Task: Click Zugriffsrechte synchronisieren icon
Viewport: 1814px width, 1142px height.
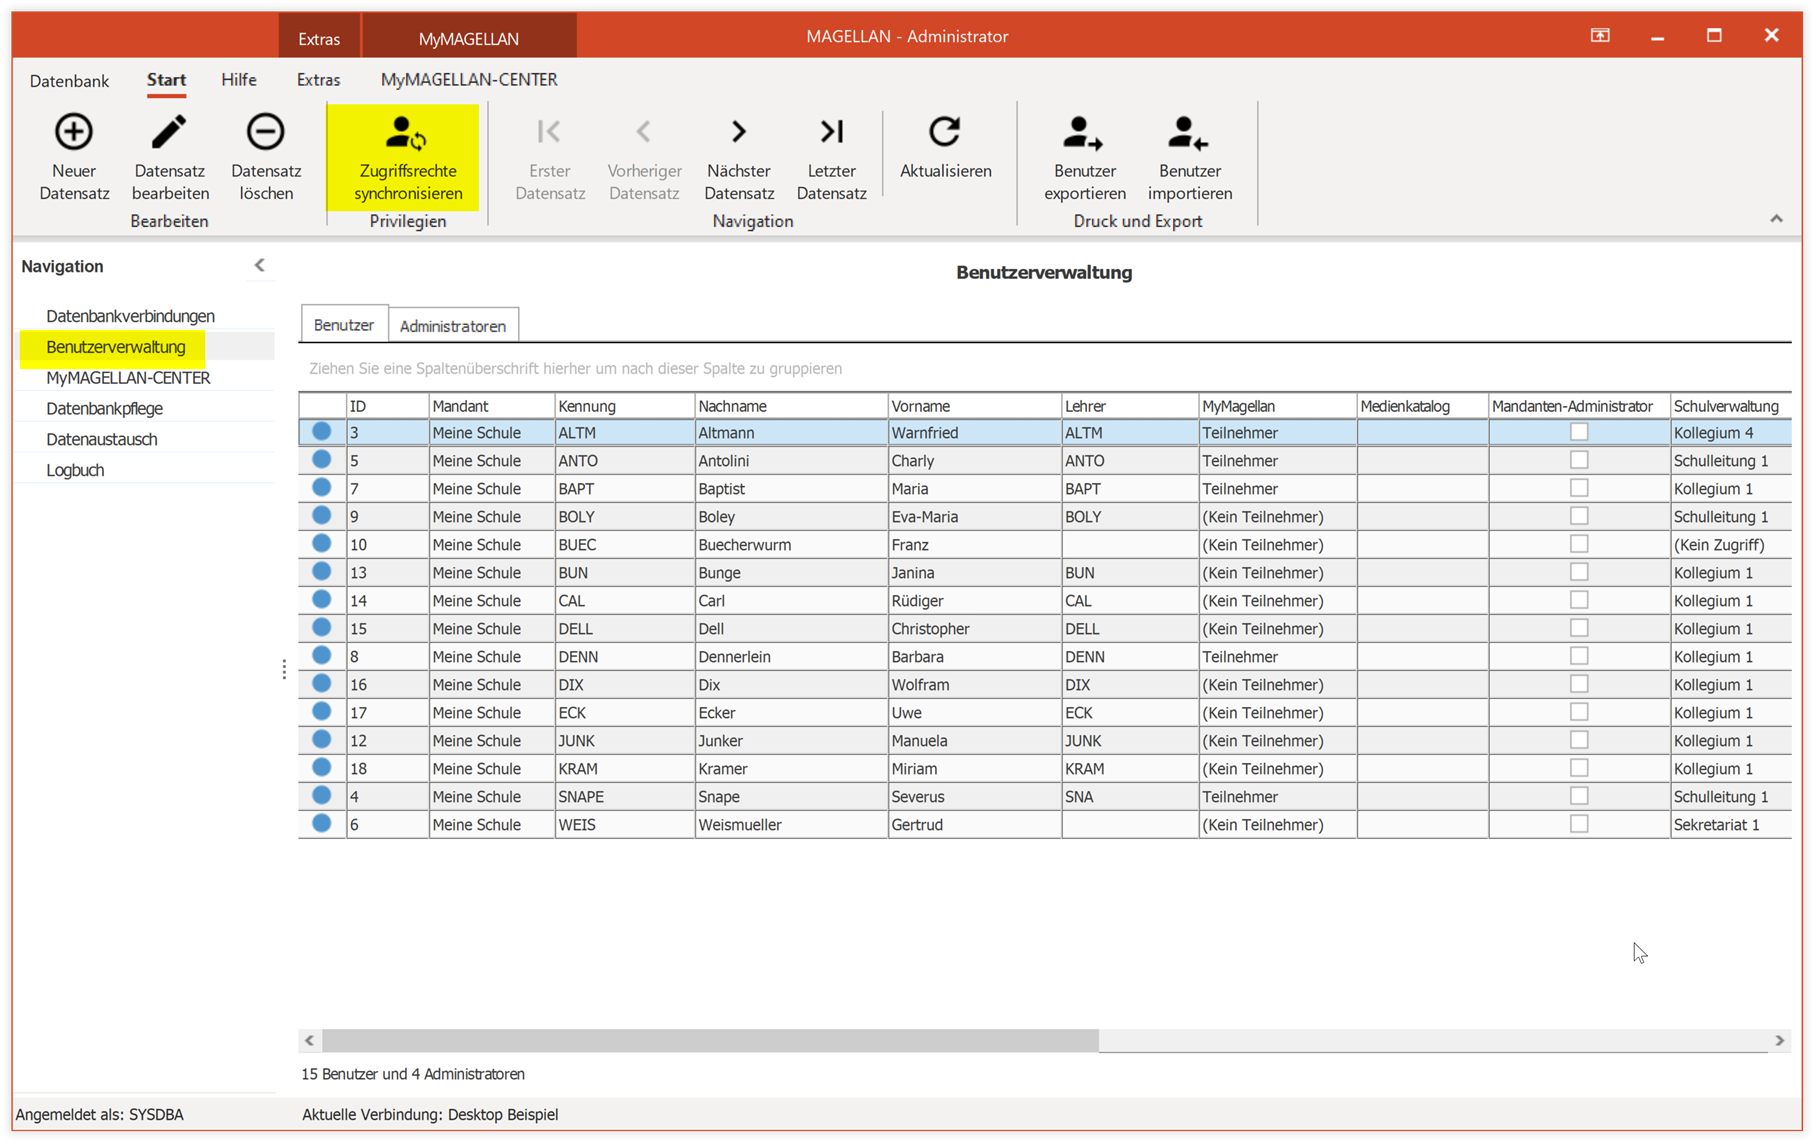Action: [x=407, y=133]
